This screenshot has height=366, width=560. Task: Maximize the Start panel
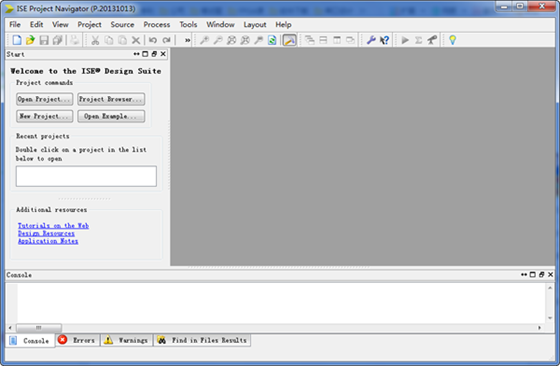point(145,54)
